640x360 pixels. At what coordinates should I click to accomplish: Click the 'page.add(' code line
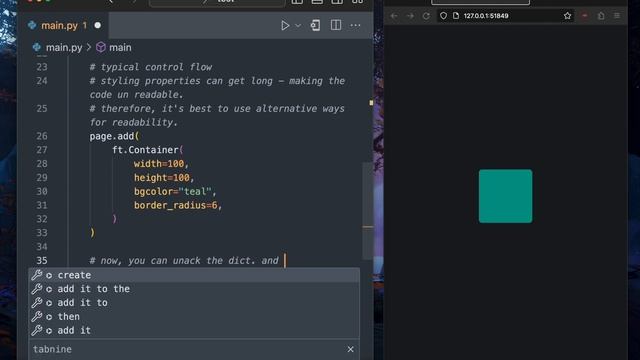tap(114, 136)
